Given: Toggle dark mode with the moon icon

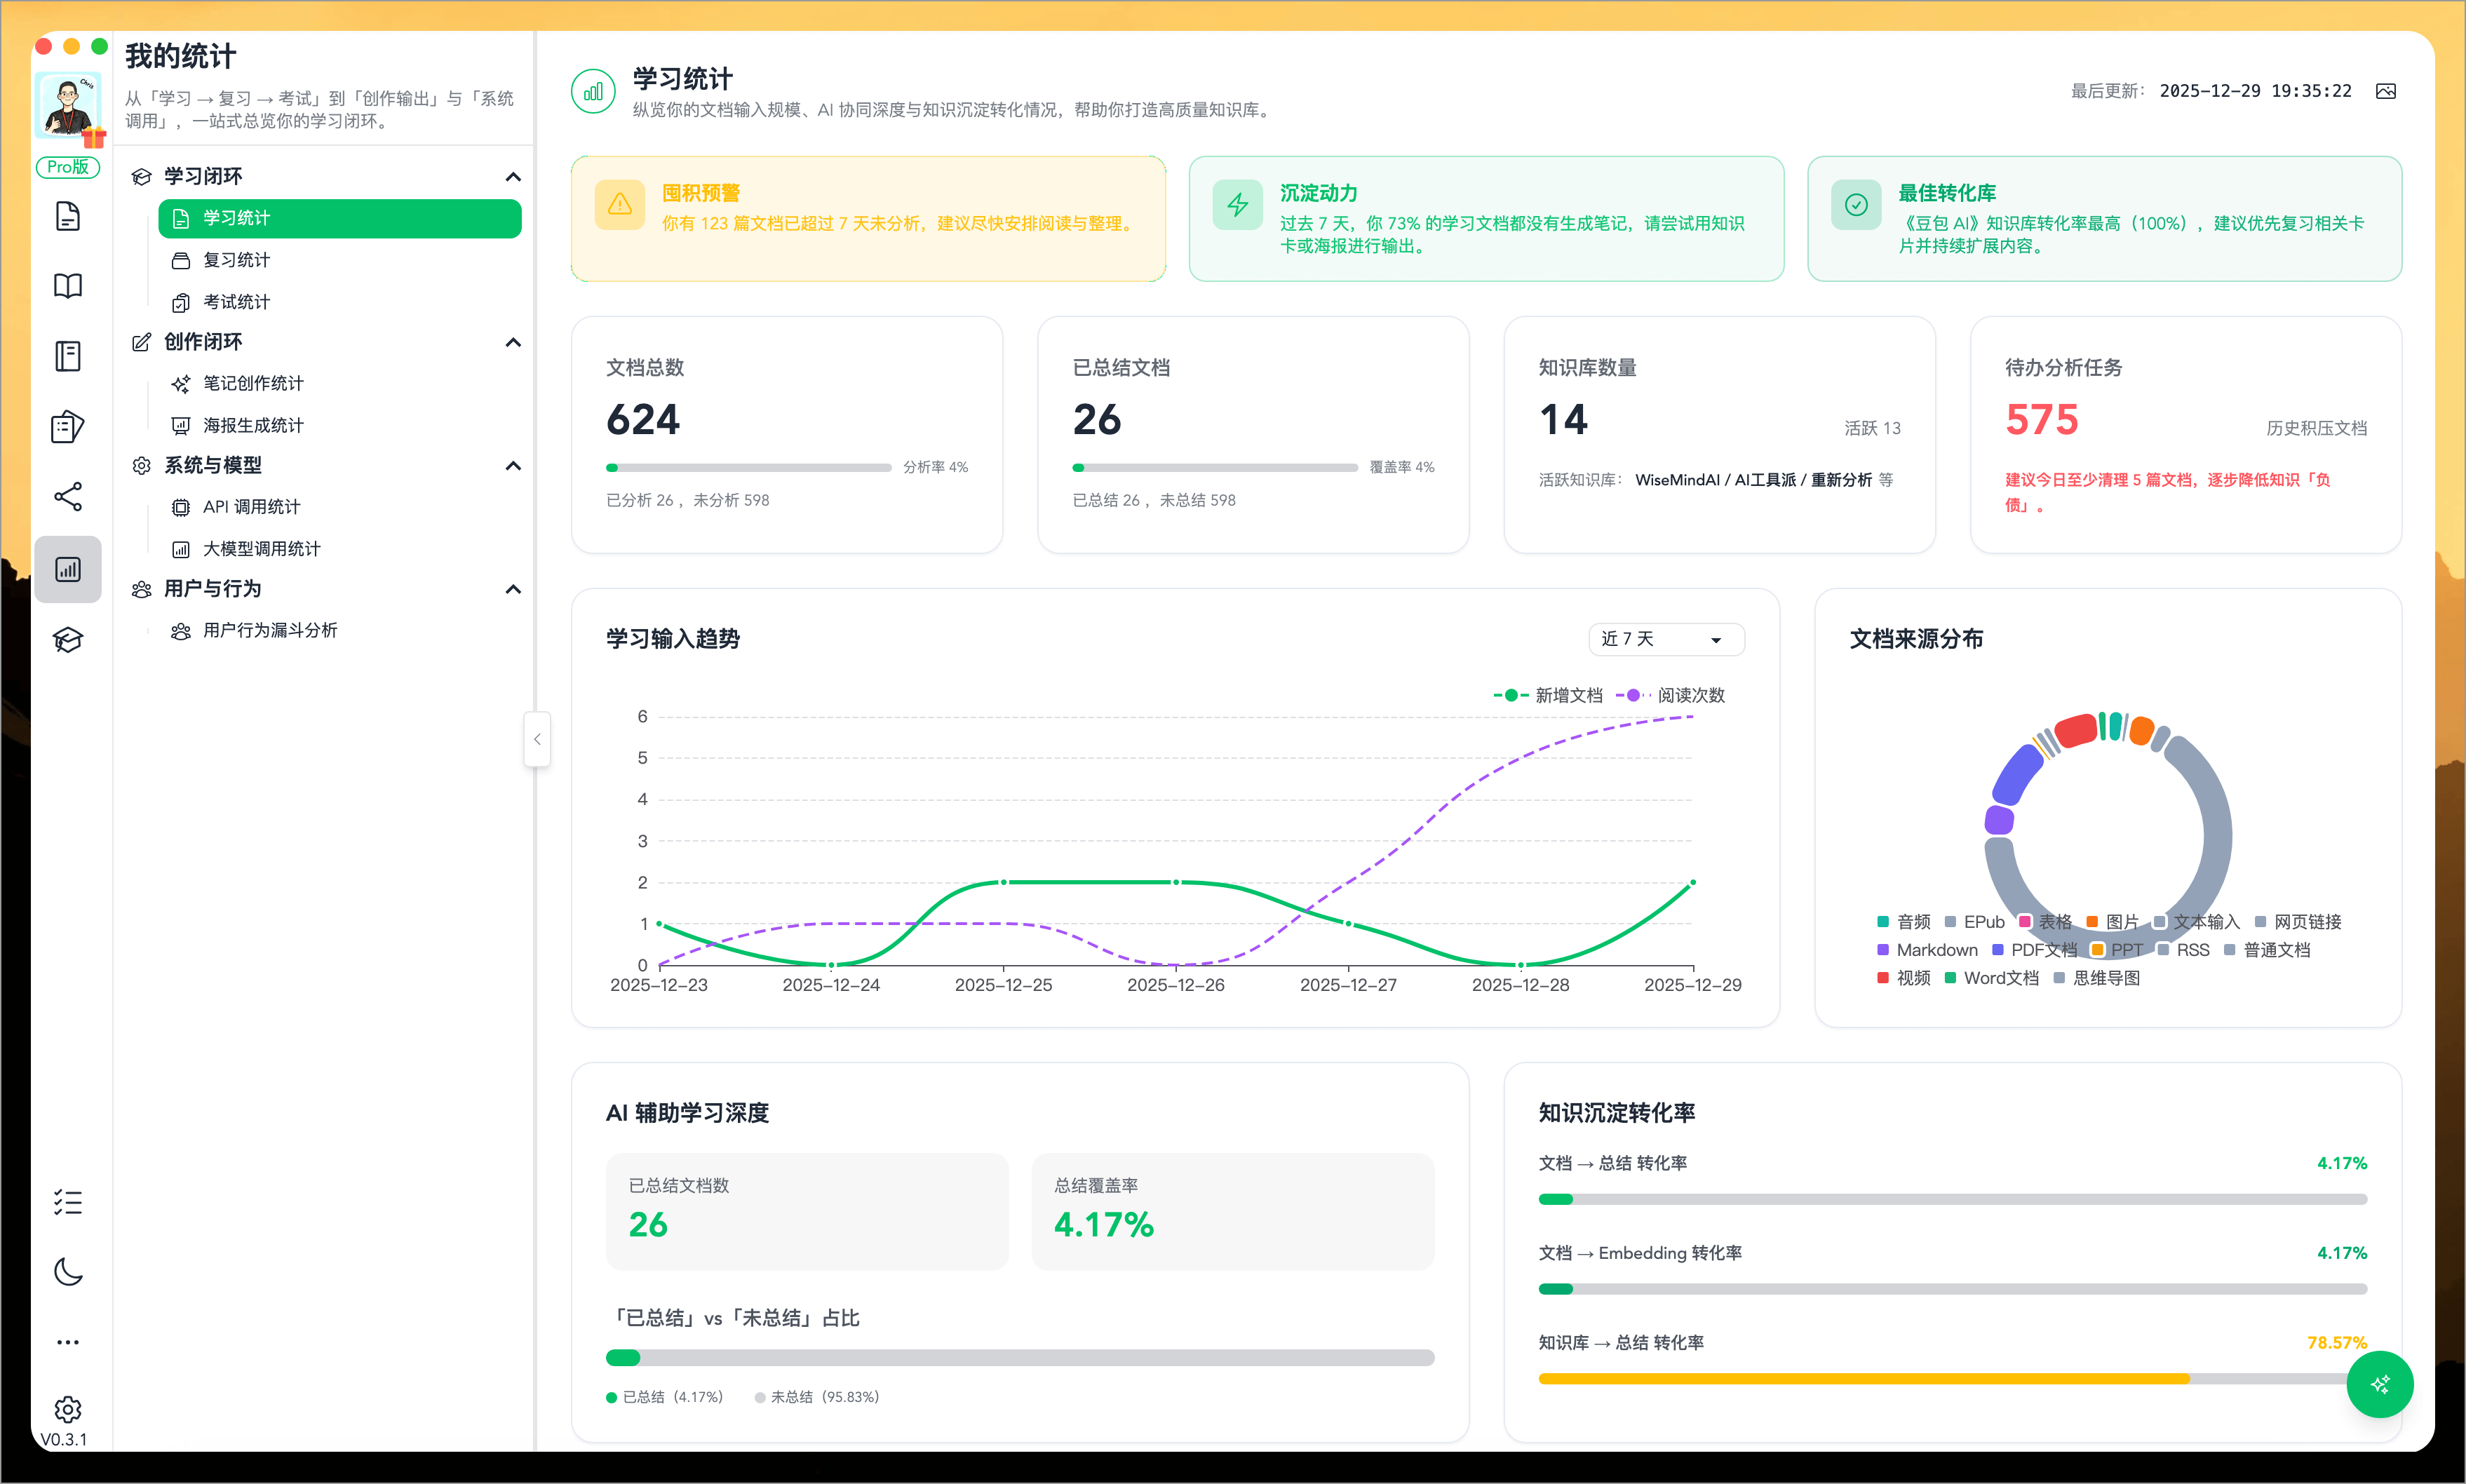Looking at the screenshot, I should [68, 1272].
